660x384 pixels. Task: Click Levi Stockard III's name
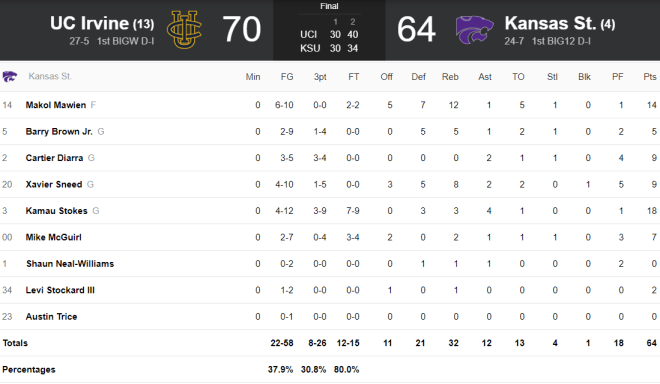[x=60, y=290]
